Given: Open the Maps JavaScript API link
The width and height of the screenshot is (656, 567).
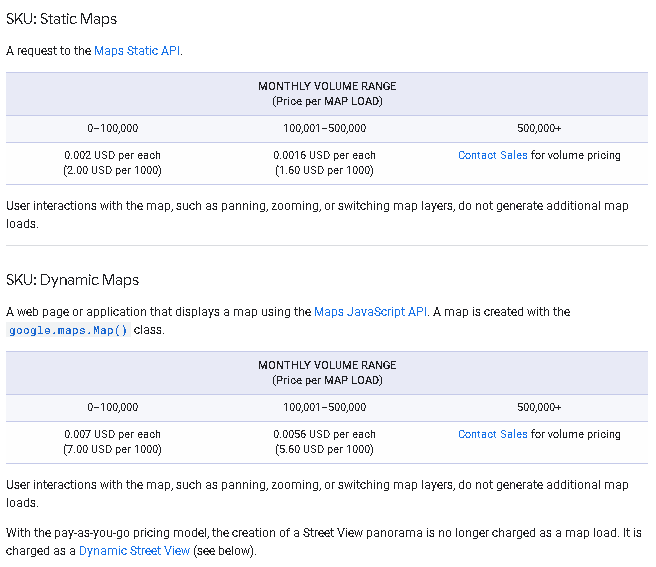Looking at the screenshot, I should pyautogui.click(x=370, y=312).
